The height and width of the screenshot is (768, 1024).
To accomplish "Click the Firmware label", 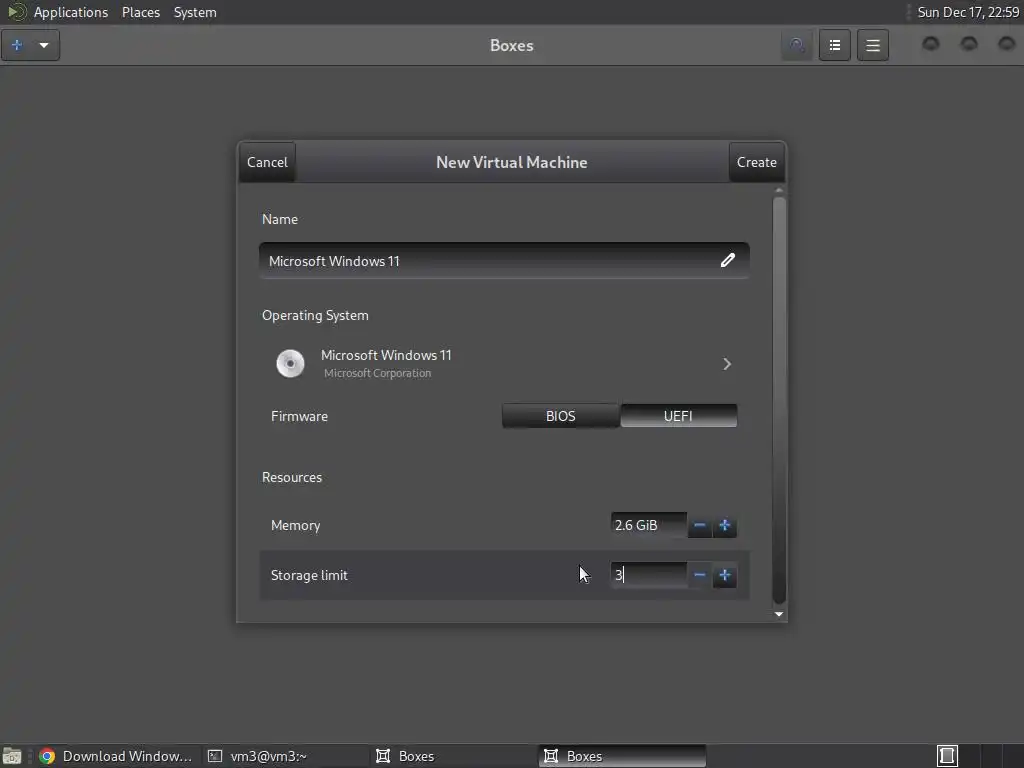I will tap(299, 416).
